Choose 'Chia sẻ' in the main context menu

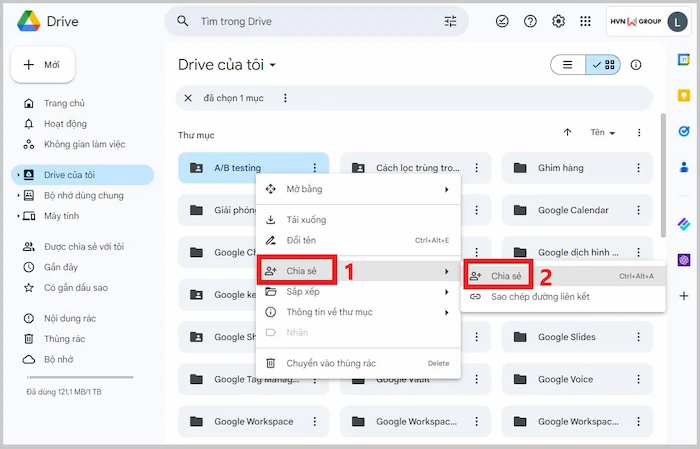[x=358, y=271]
